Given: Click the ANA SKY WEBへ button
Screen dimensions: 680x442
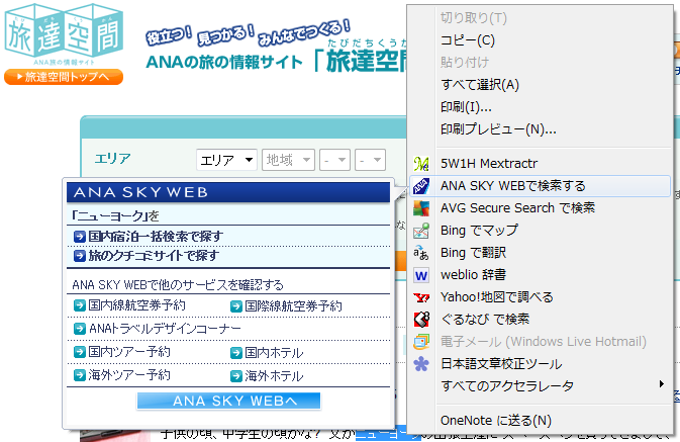Looking at the screenshot, I should (x=229, y=401).
